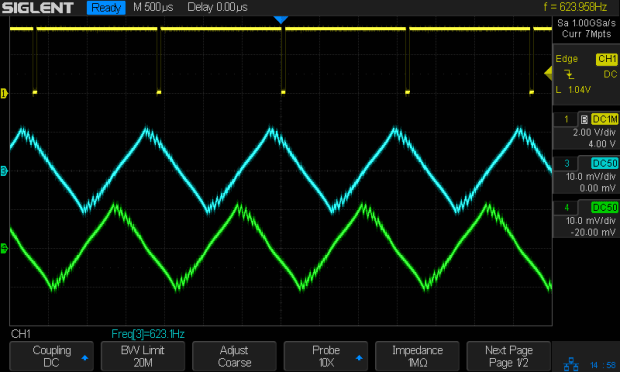Click the Freq[3]=623.1Hz measurement readout
Viewport: 620px width, 372px height.
tap(148, 334)
